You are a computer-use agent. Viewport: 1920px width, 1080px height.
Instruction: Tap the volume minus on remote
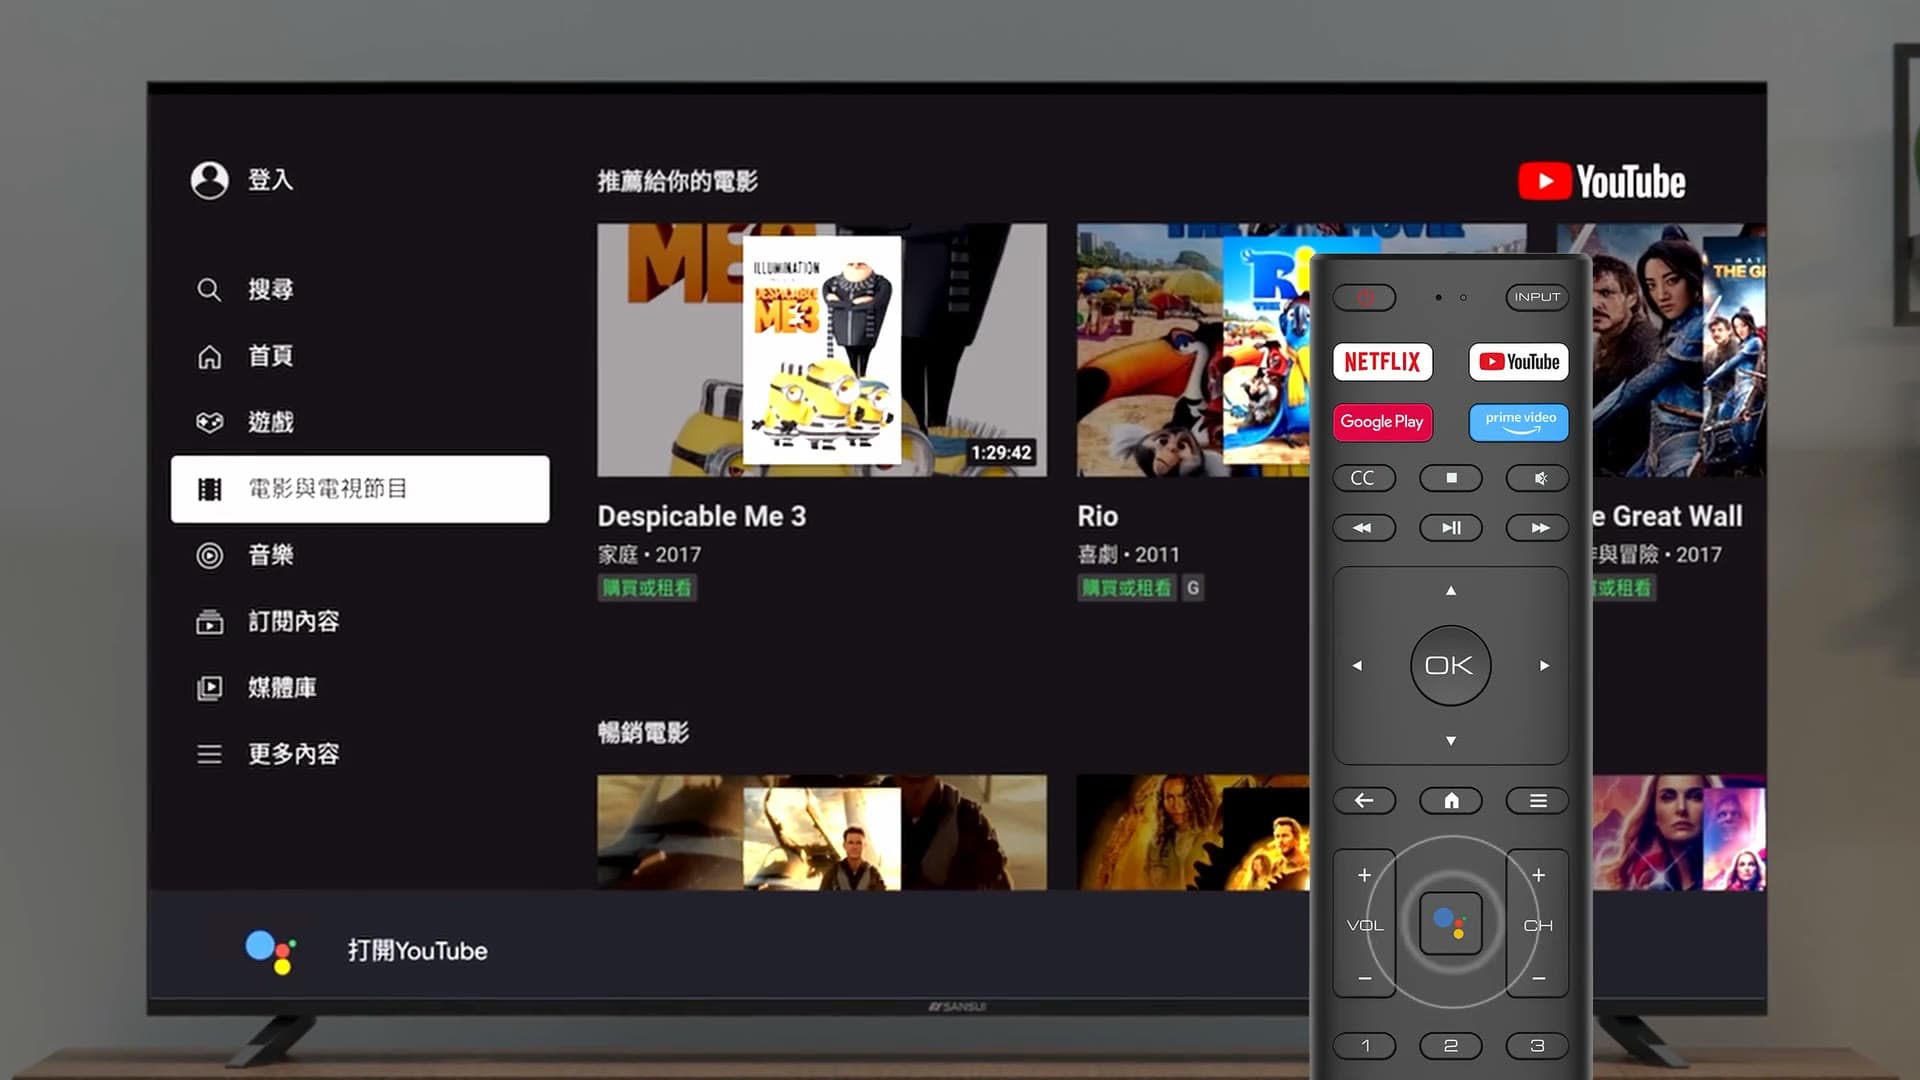[x=1364, y=978]
